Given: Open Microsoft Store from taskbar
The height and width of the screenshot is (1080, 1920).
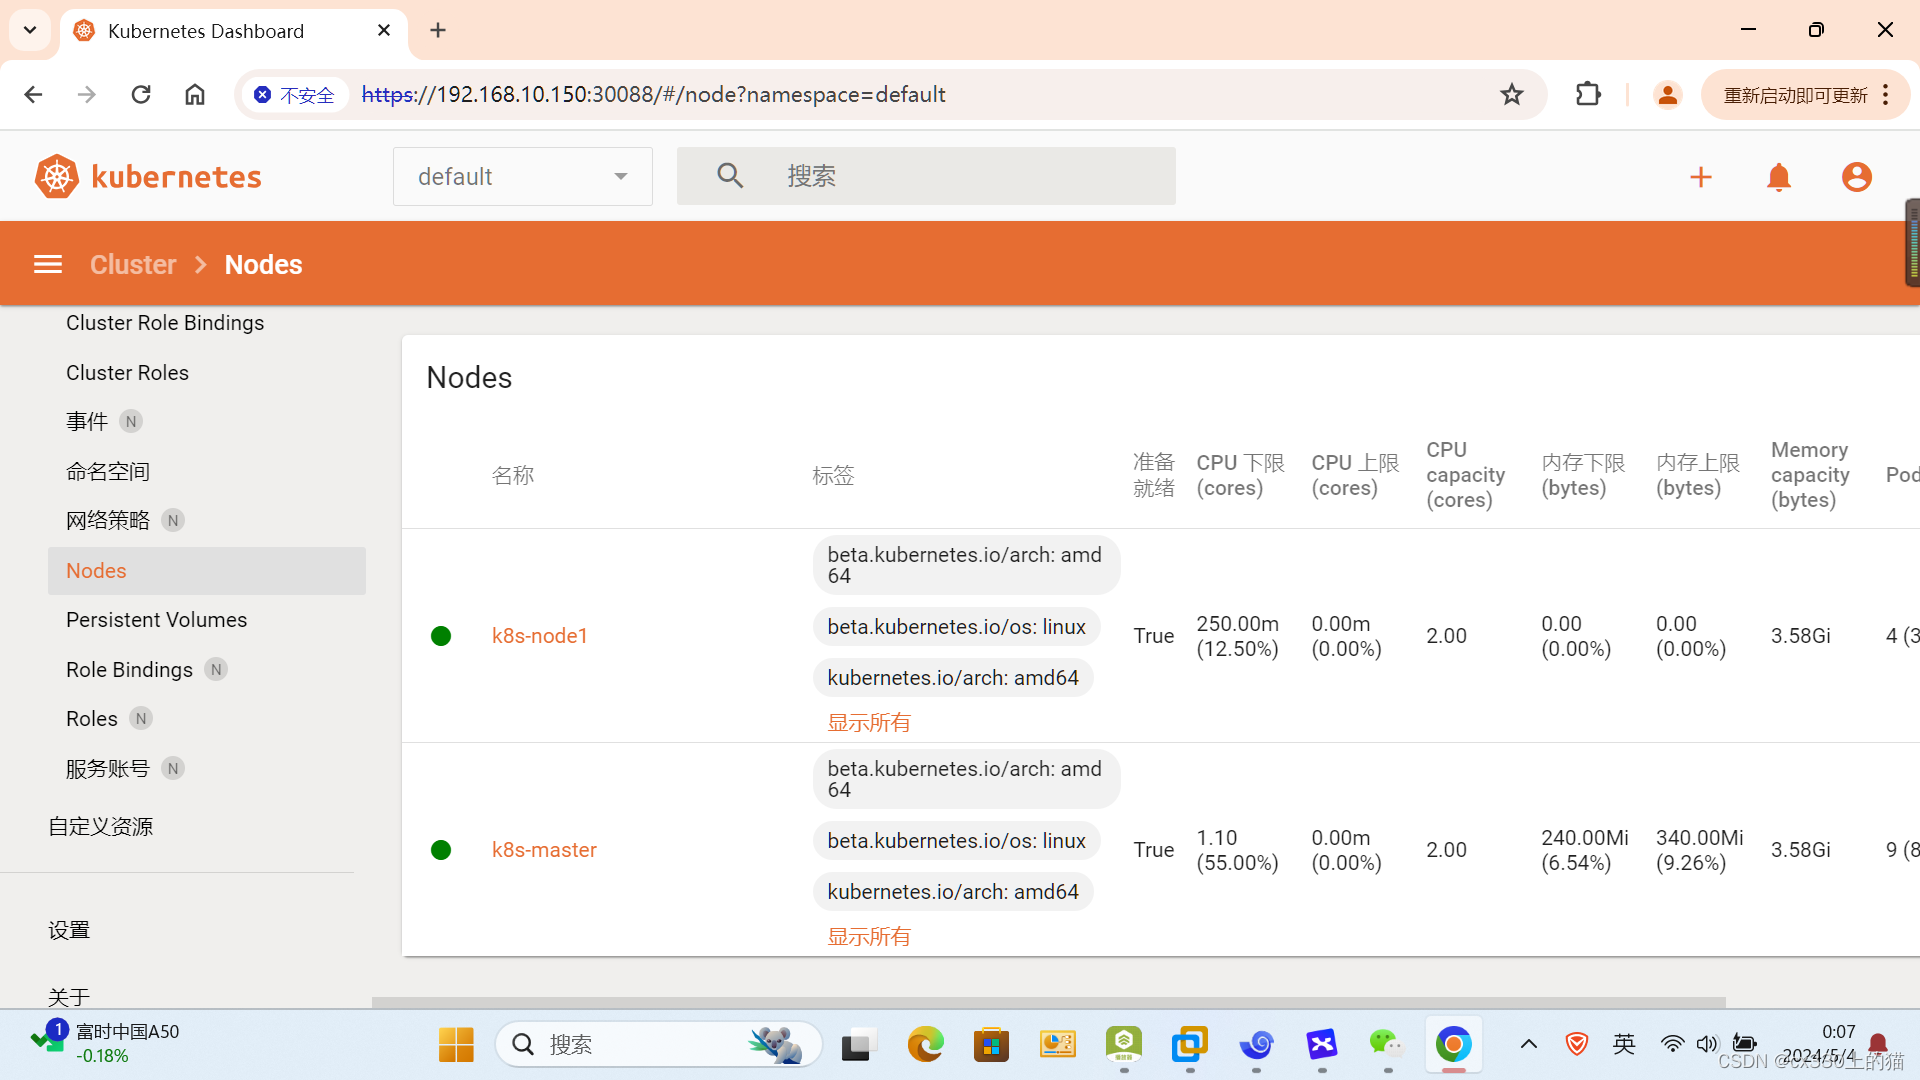Looking at the screenshot, I should pos(991,1045).
